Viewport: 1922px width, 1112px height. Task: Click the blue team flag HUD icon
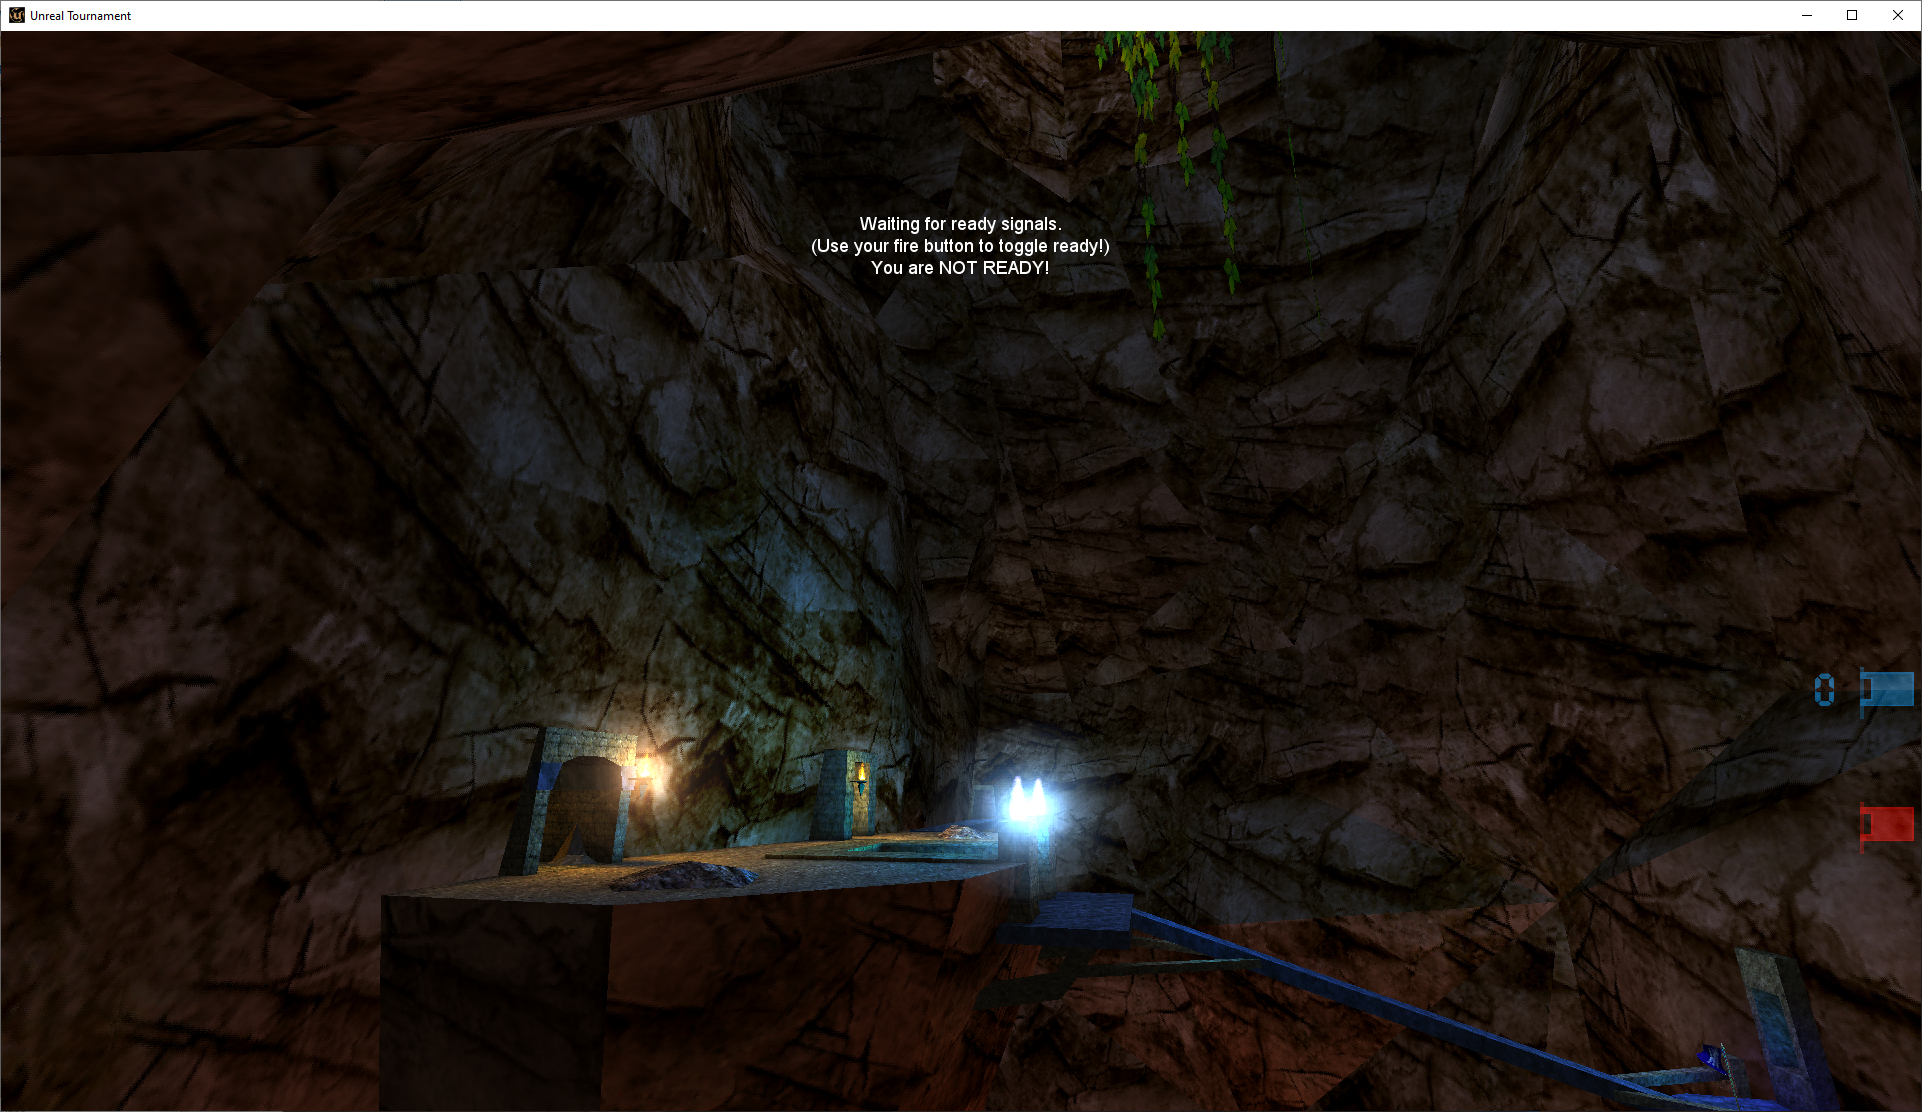coord(1886,690)
